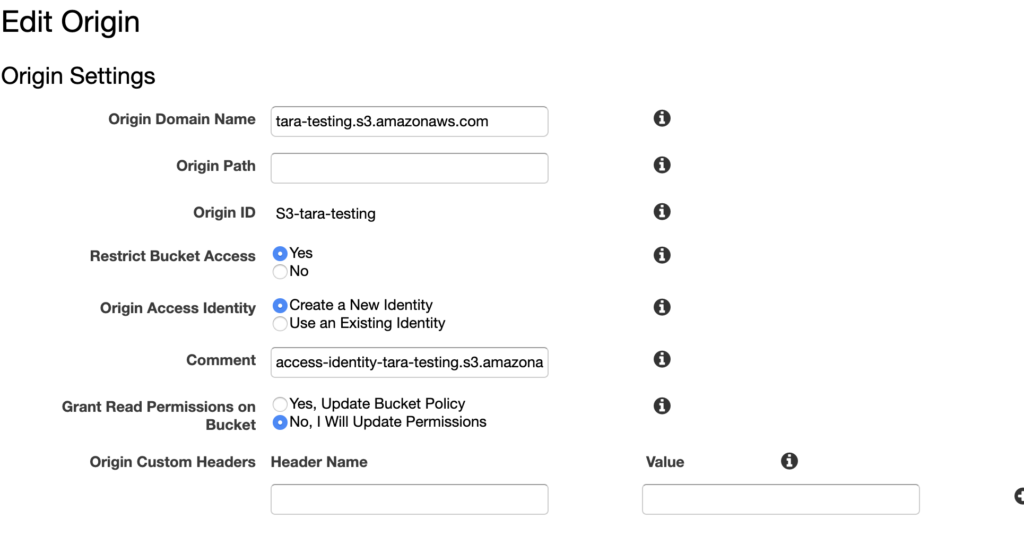Select Yes for Restrict Bucket Access
The width and height of the screenshot is (1024, 553).
(x=280, y=253)
